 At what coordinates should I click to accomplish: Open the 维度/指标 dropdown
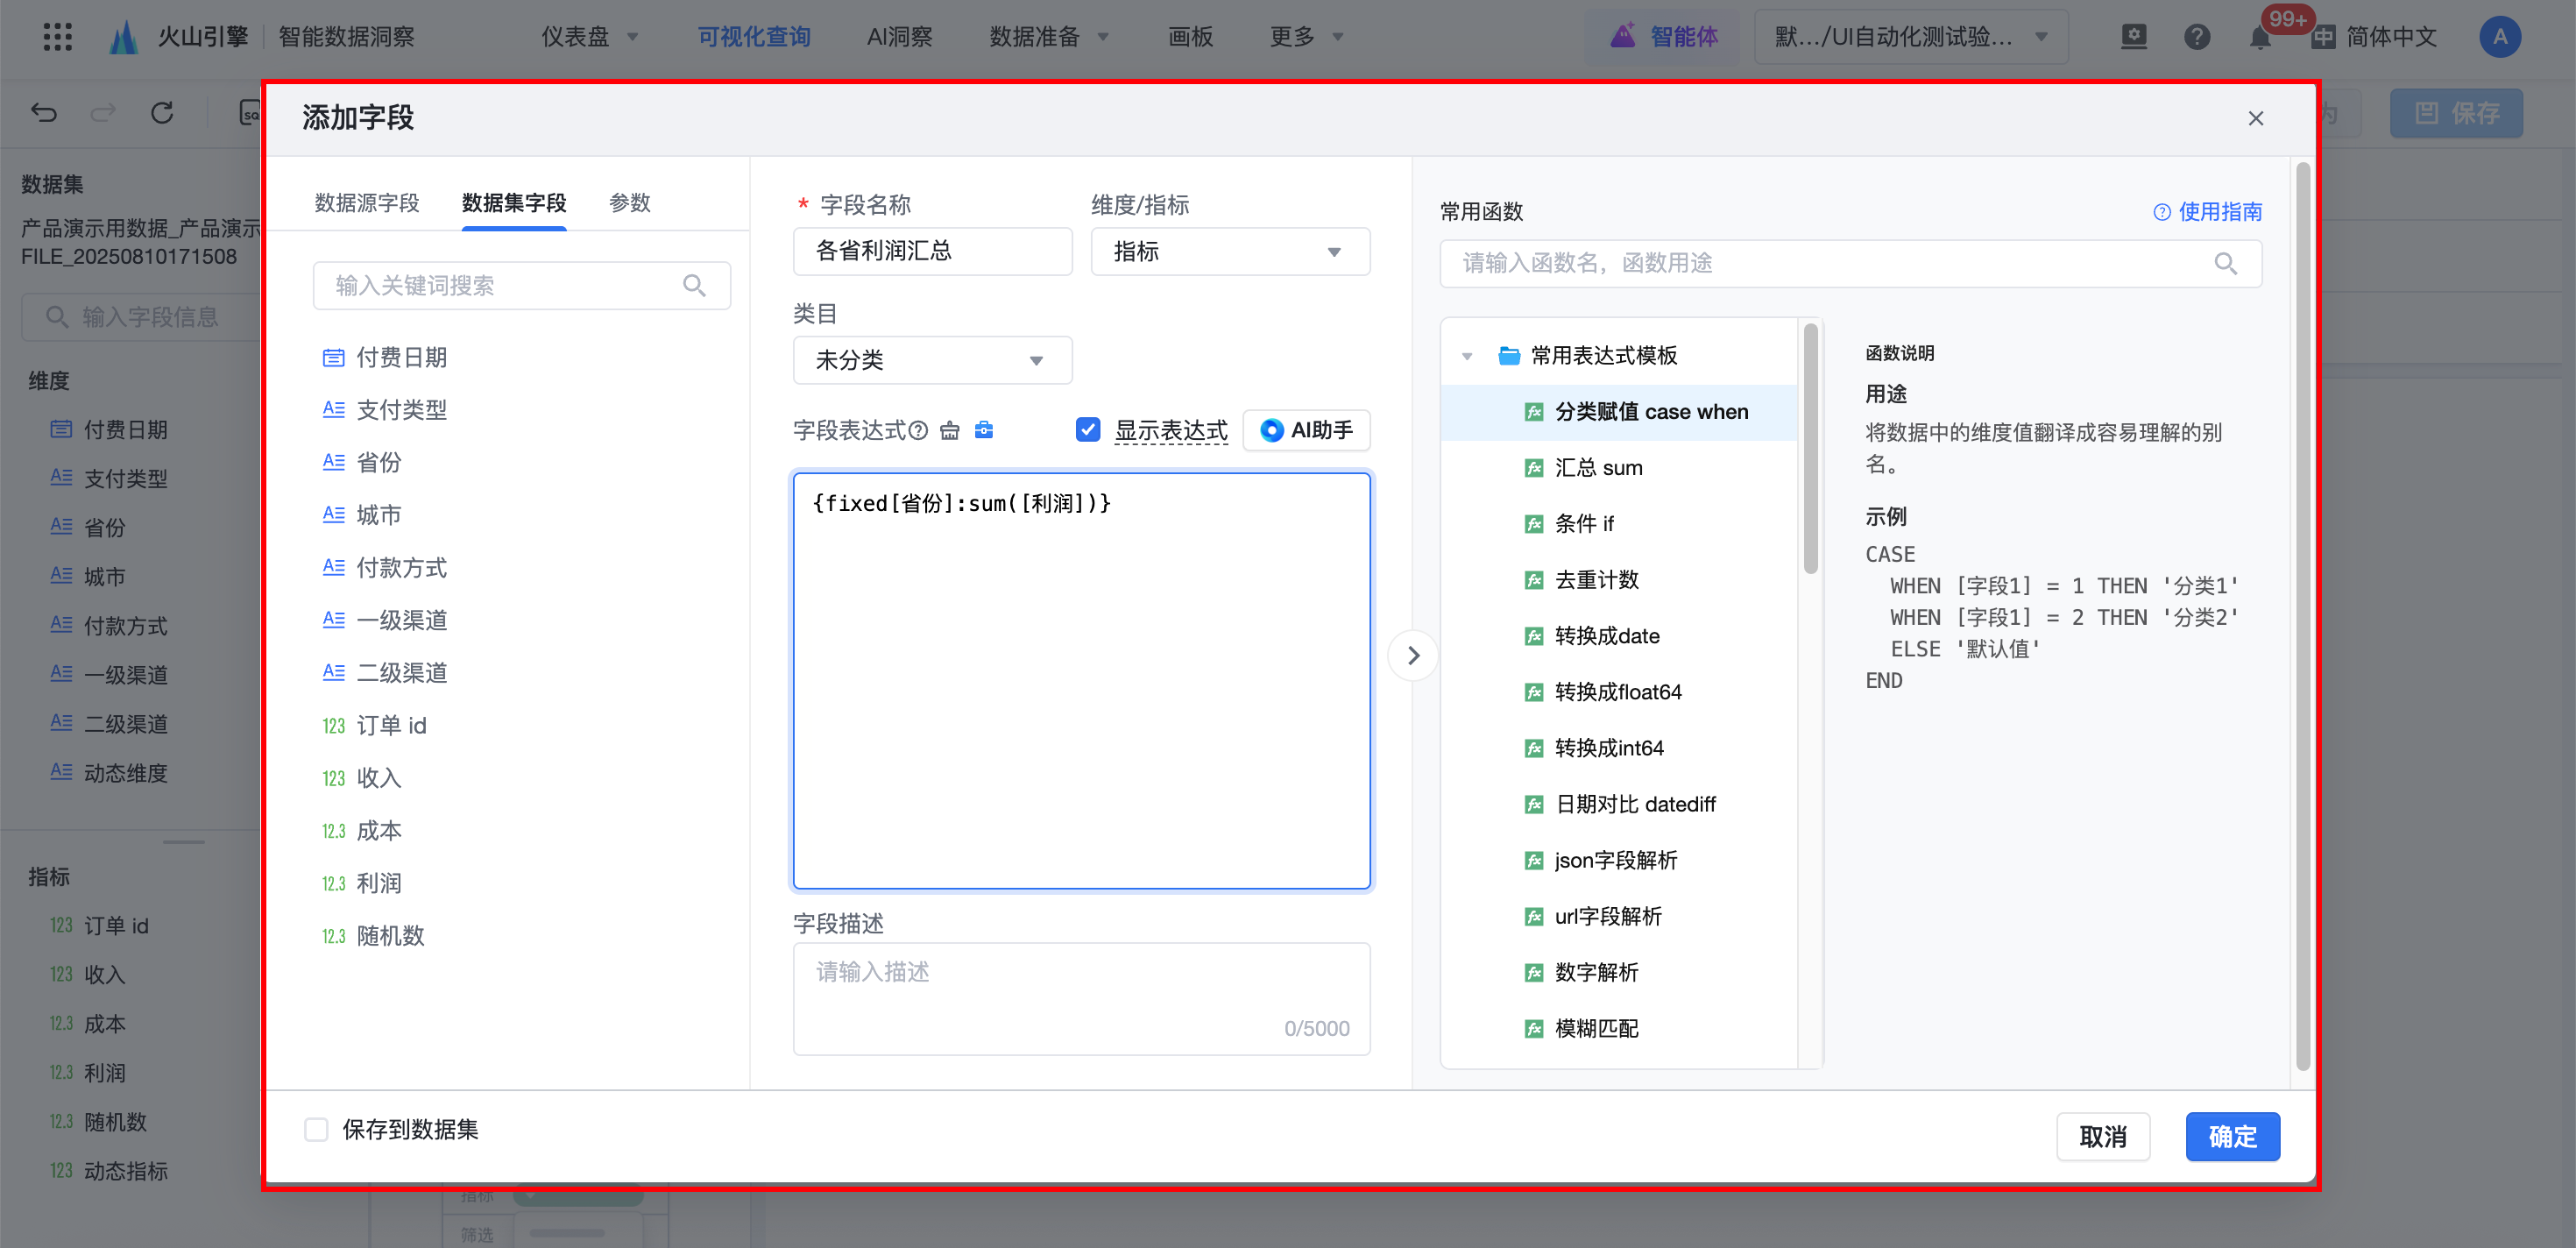(1229, 252)
